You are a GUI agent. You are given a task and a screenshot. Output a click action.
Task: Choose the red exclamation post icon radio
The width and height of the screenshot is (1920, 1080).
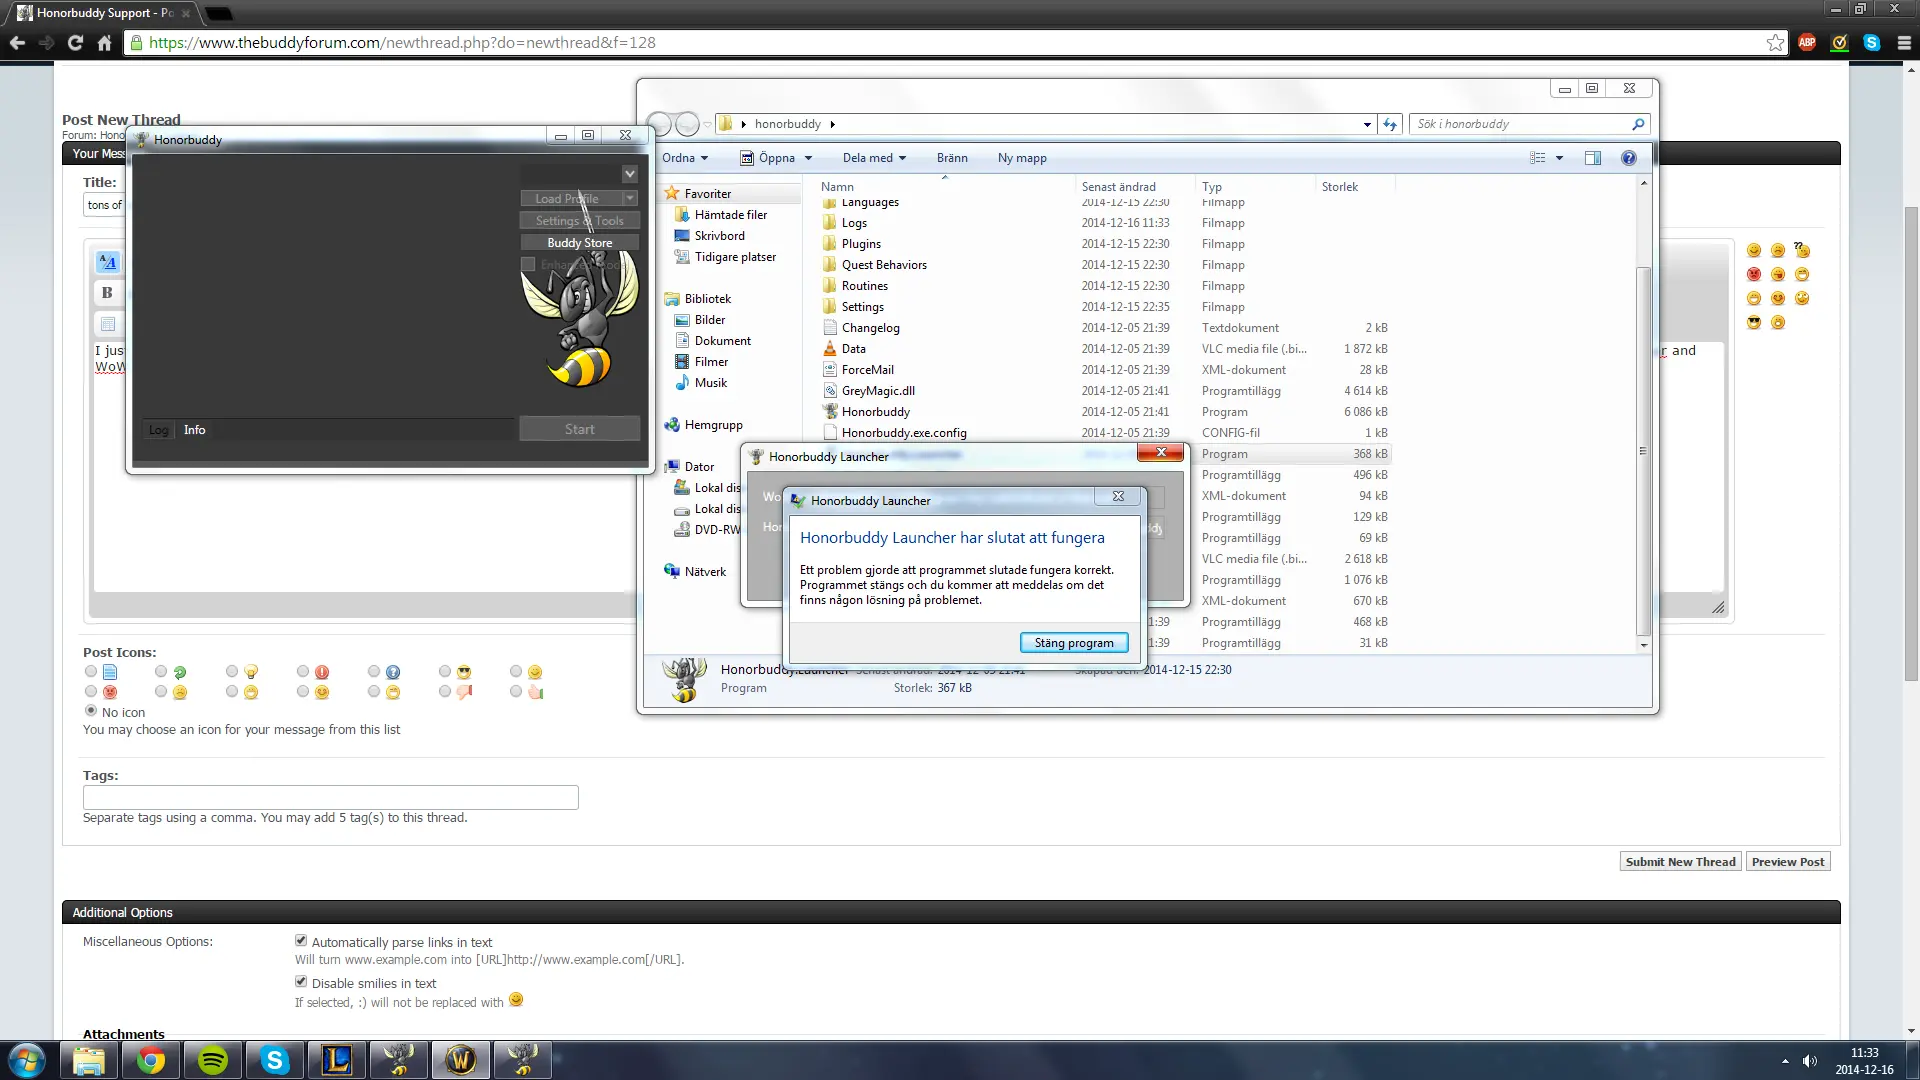point(303,672)
